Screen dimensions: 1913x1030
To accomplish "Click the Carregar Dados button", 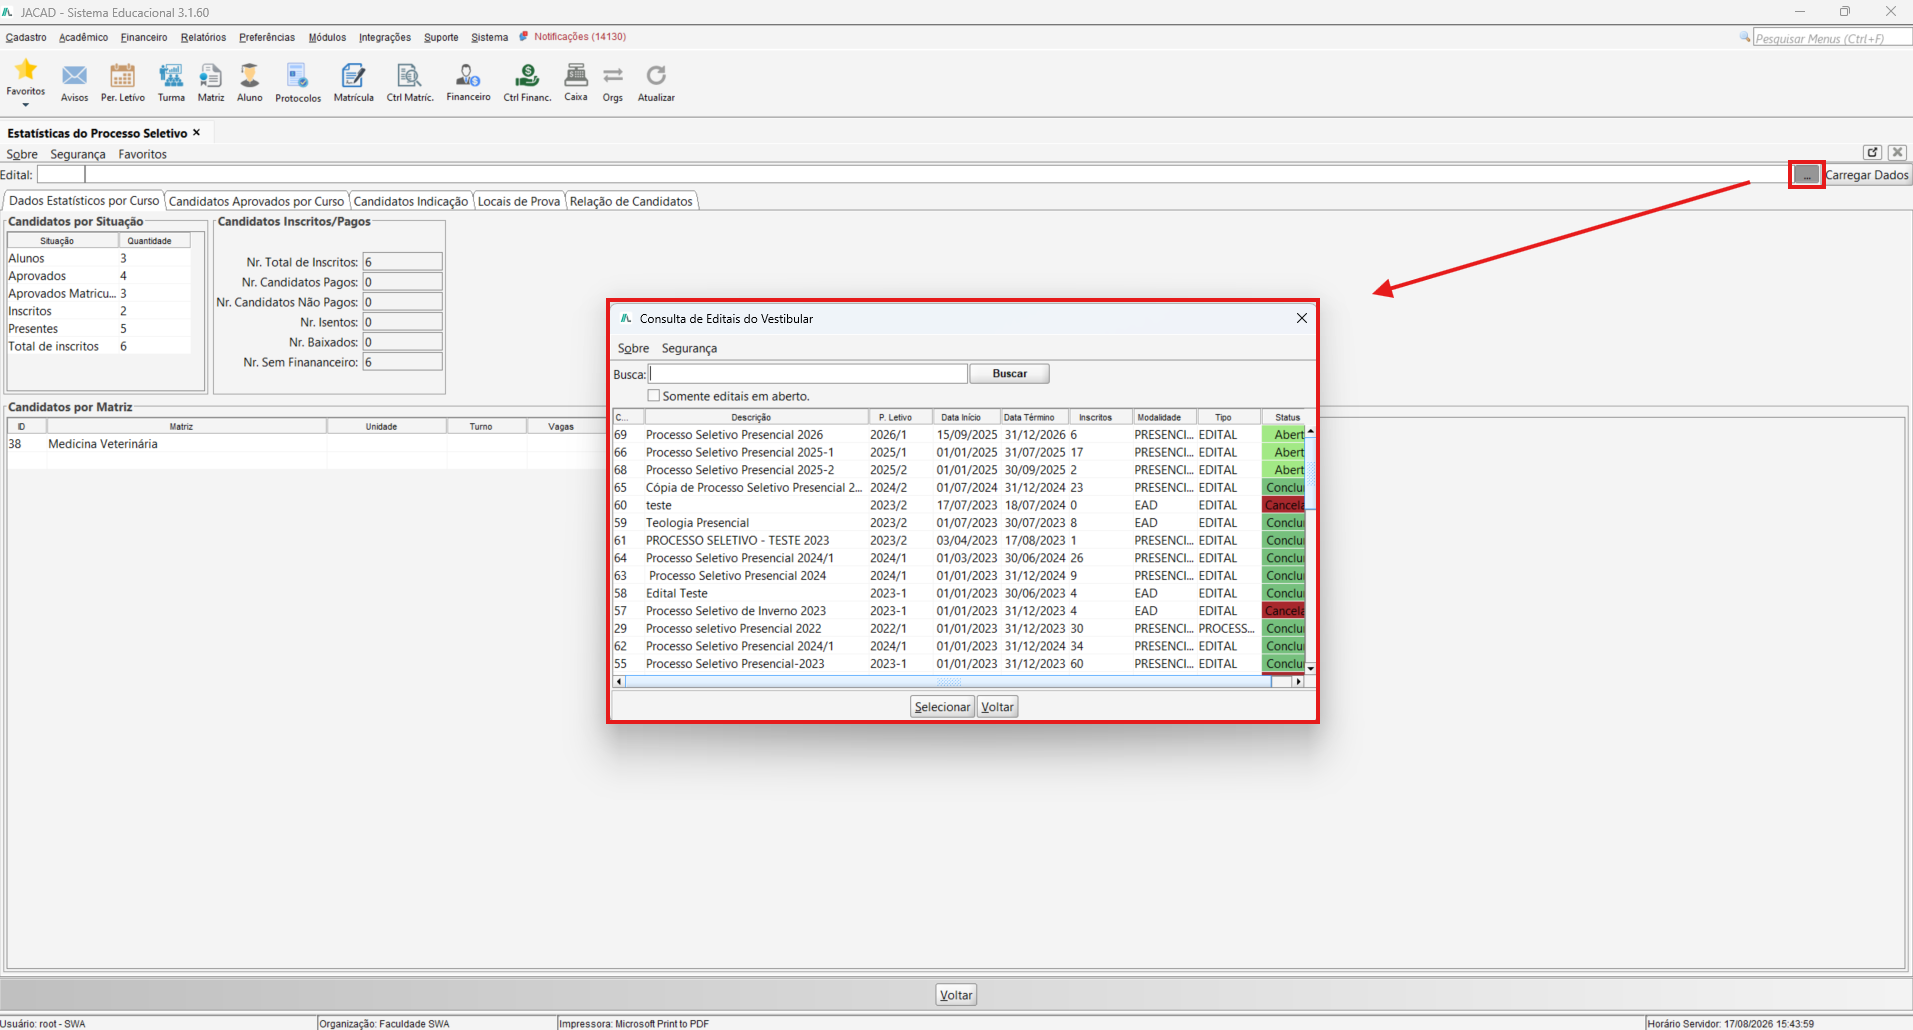I will [x=1867, y=175].
